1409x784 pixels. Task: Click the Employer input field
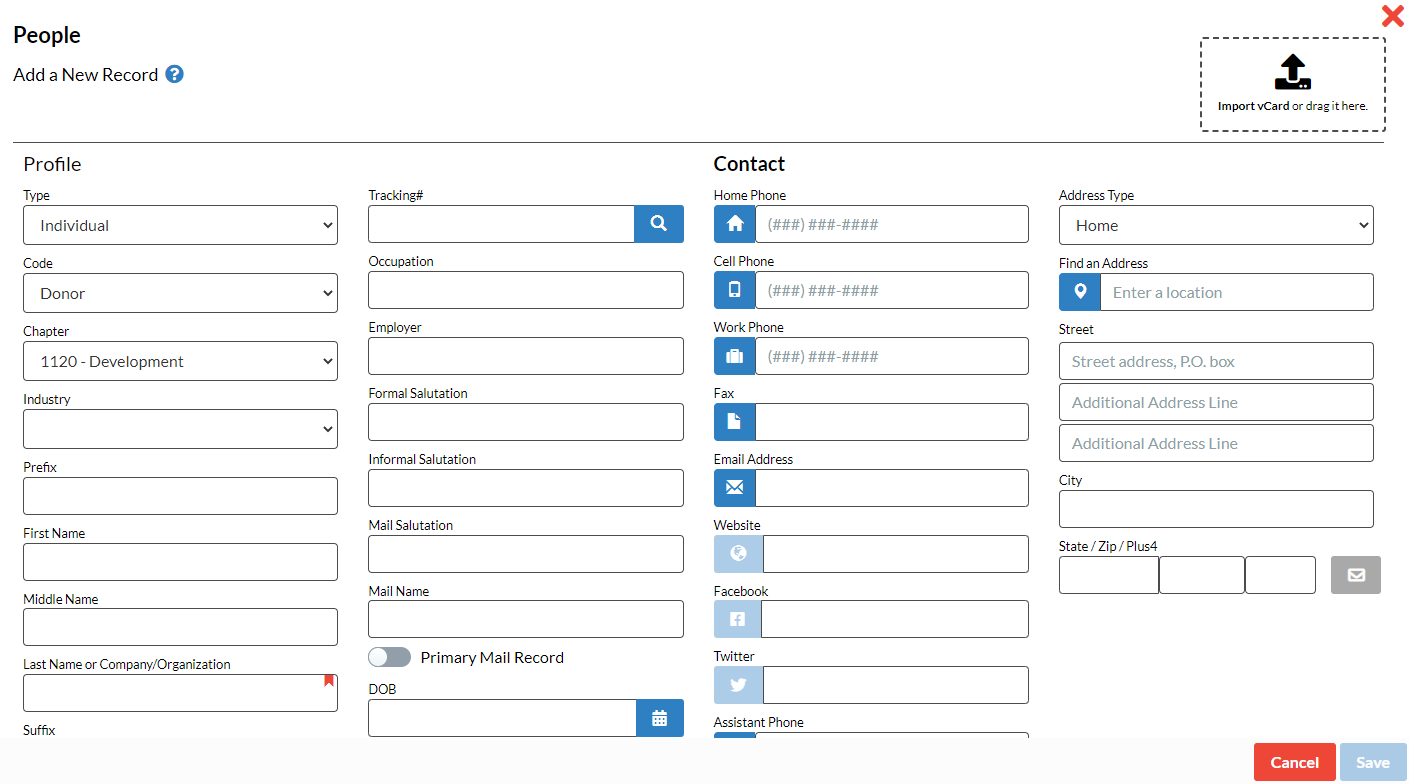526,356
